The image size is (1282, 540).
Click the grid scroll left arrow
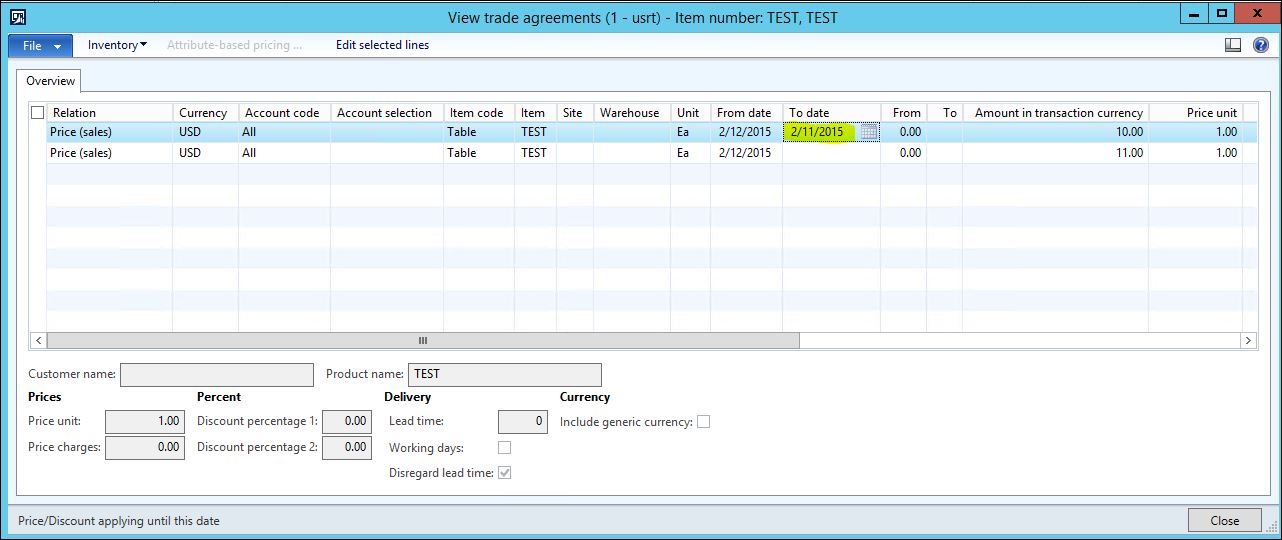click(38, 341)
